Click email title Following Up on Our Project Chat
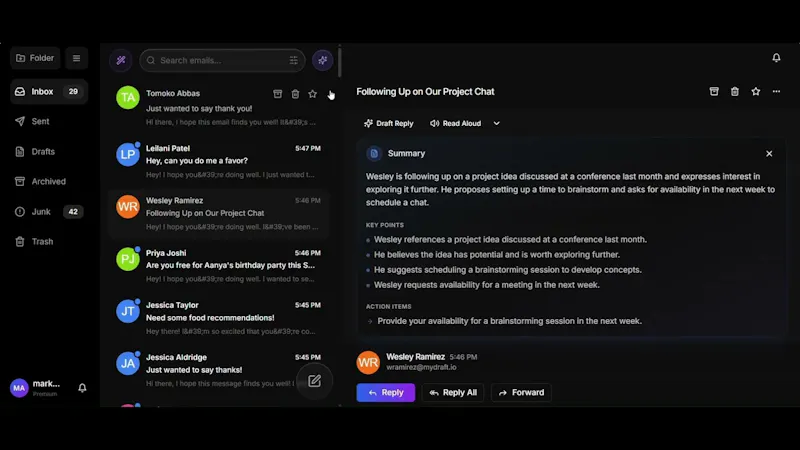 pyautogui.click(x=426, y=92)
